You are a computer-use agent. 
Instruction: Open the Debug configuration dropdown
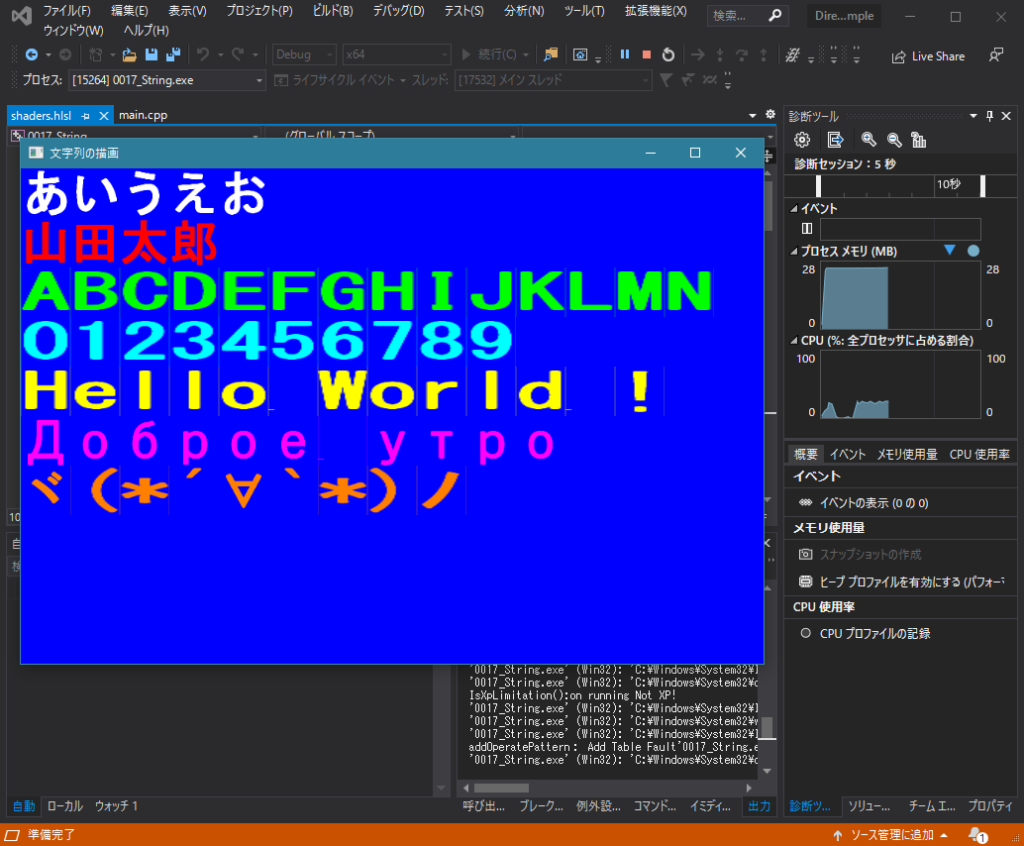[x=330, y=55]
